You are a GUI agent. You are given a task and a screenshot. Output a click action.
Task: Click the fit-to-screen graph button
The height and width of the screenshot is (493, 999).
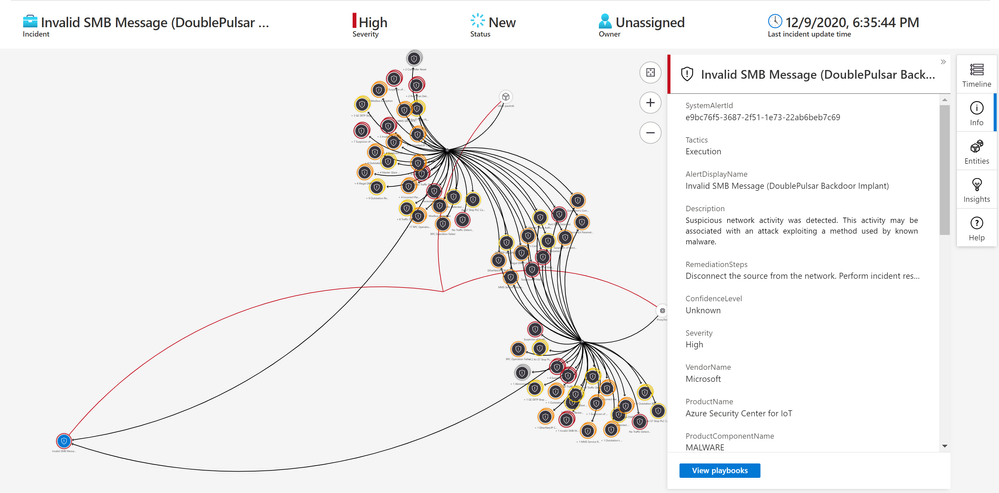coord(650,73)
